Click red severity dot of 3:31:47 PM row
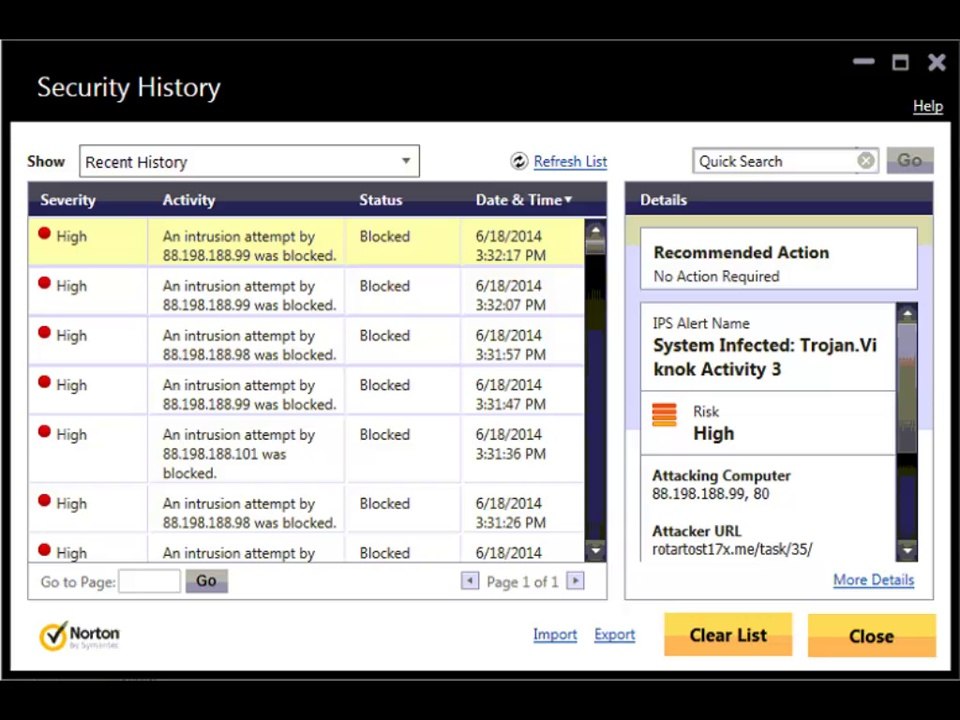960x720 pixels. point(44,382)
